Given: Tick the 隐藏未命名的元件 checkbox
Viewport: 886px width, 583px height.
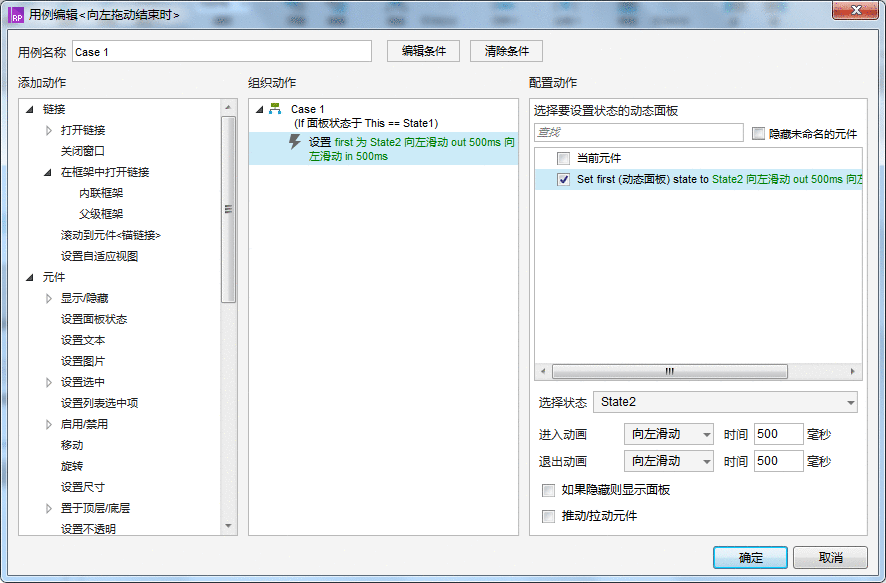Looking at the screenshot, I should pyautogui.click(x=758, y=133).
